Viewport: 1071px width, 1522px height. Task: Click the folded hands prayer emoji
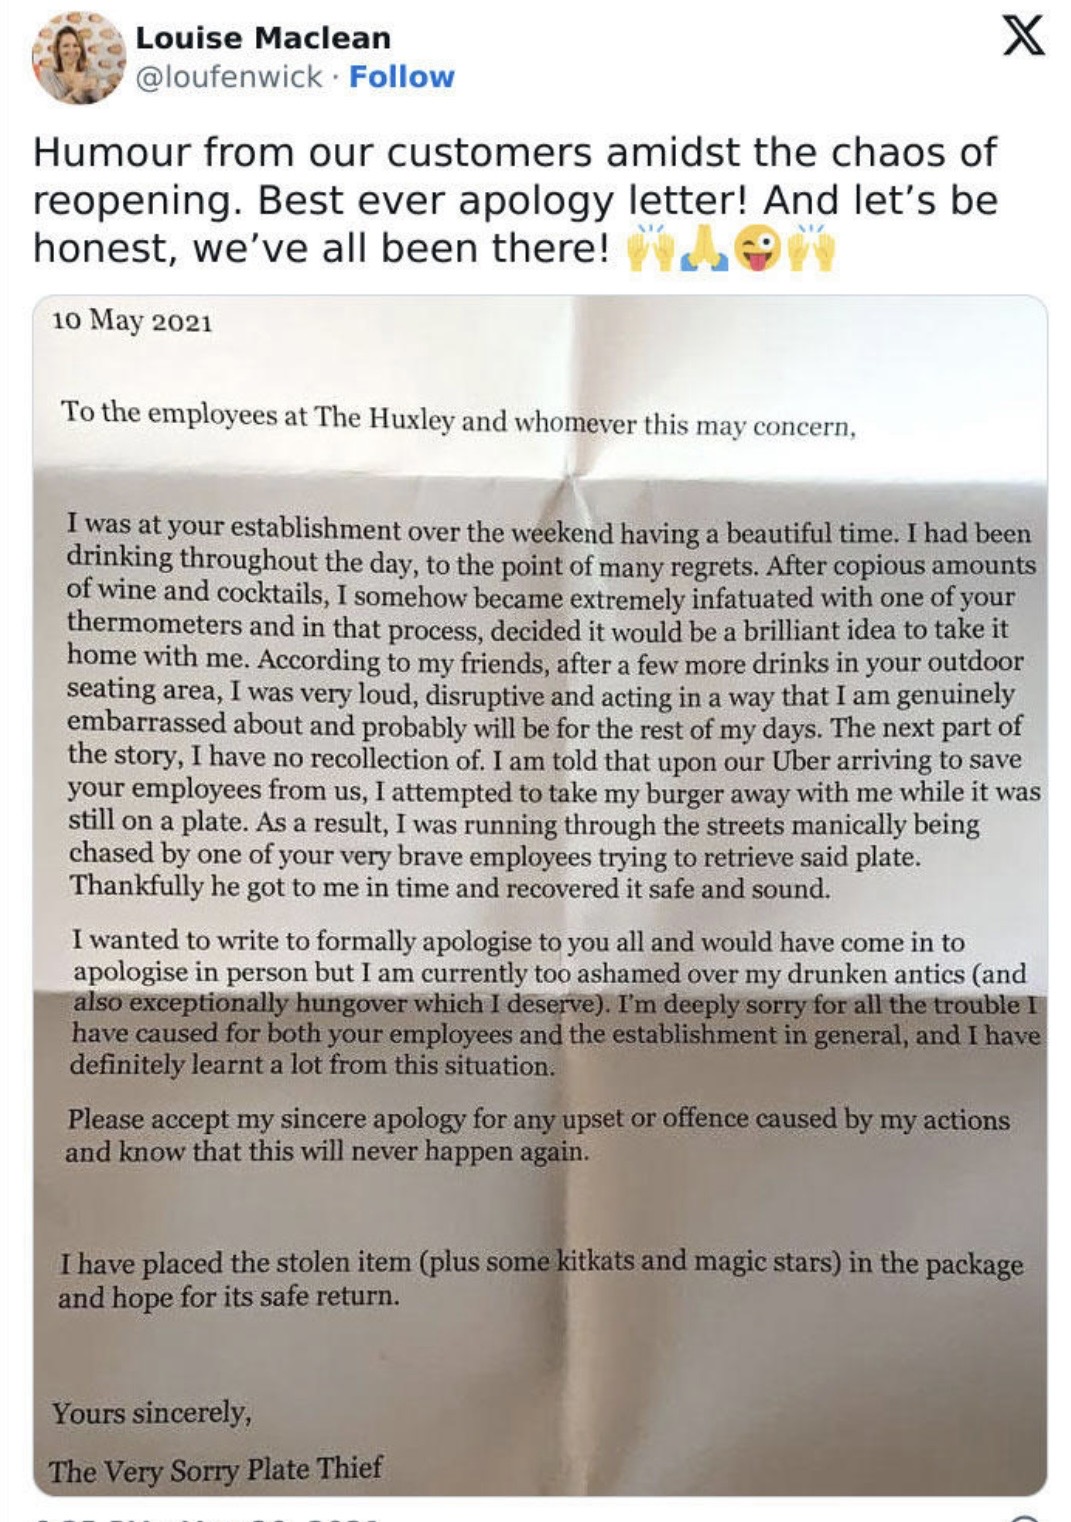point(703,249)
